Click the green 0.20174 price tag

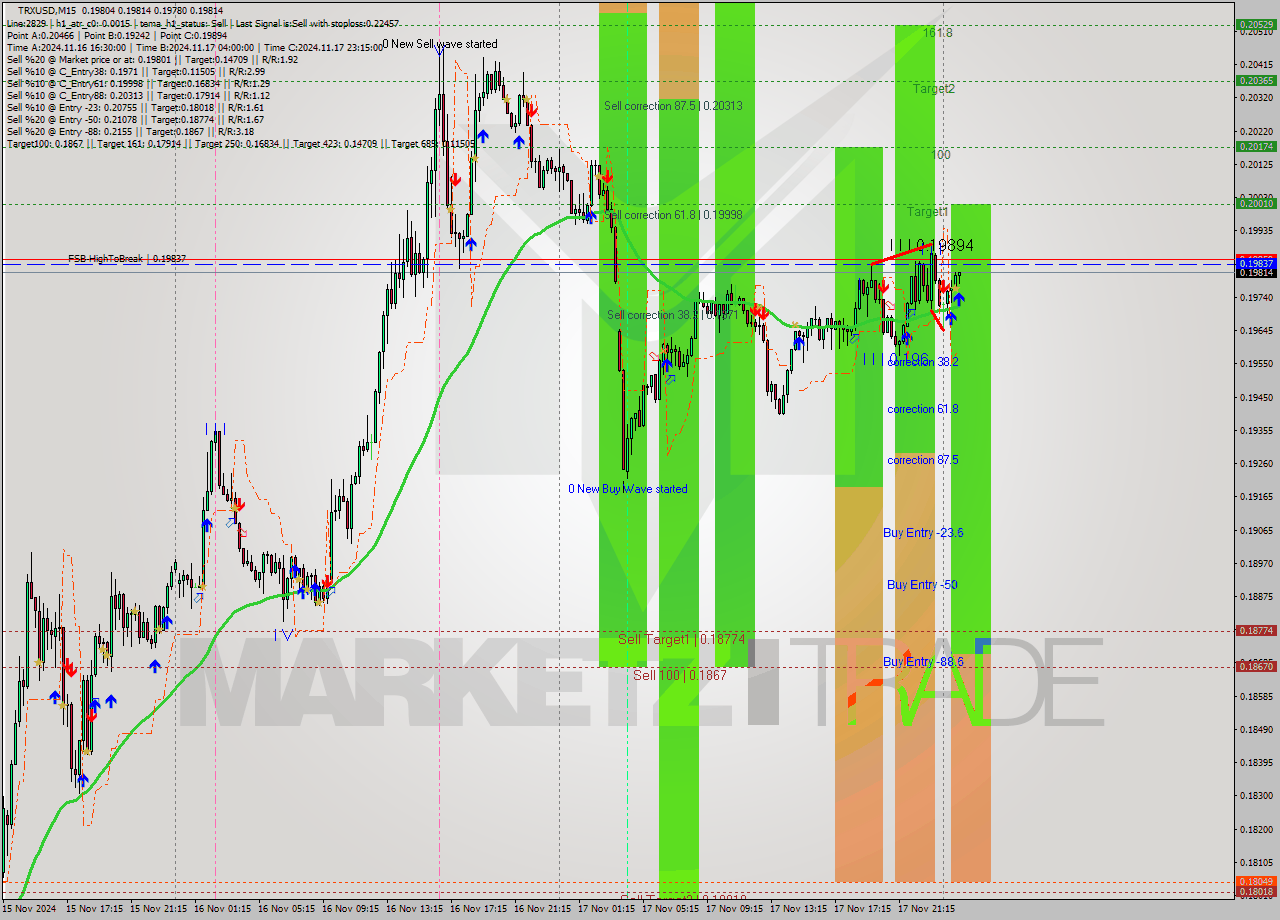[x=1255, y=146]
